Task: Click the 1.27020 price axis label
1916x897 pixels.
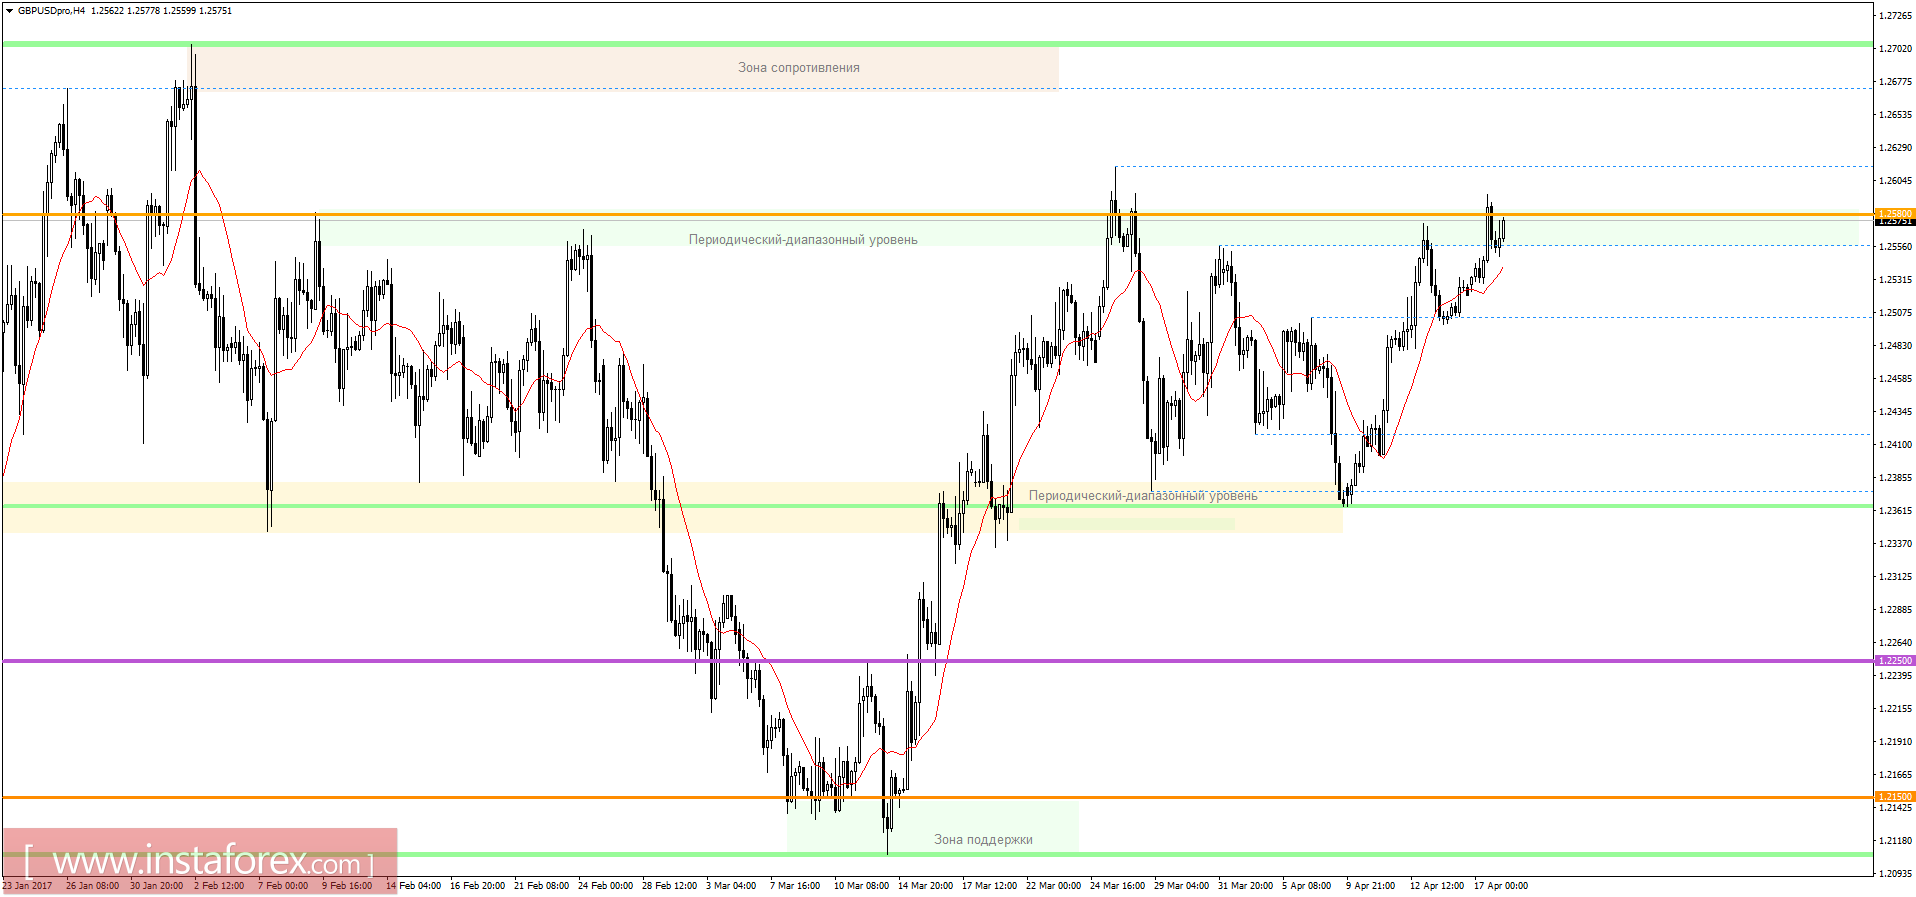Action: click(1895, 49)
